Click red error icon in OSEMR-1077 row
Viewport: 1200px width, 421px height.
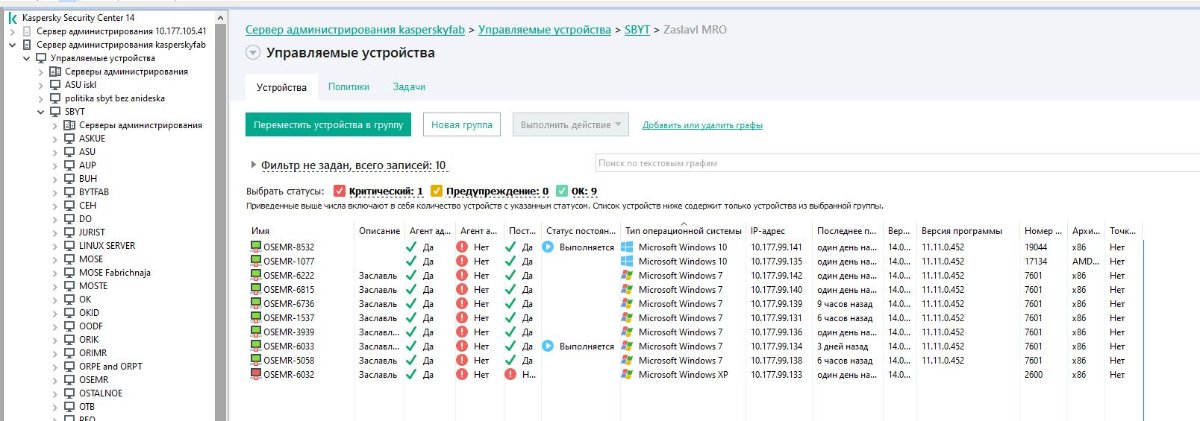pyautogui.click(x=462, y=261)
